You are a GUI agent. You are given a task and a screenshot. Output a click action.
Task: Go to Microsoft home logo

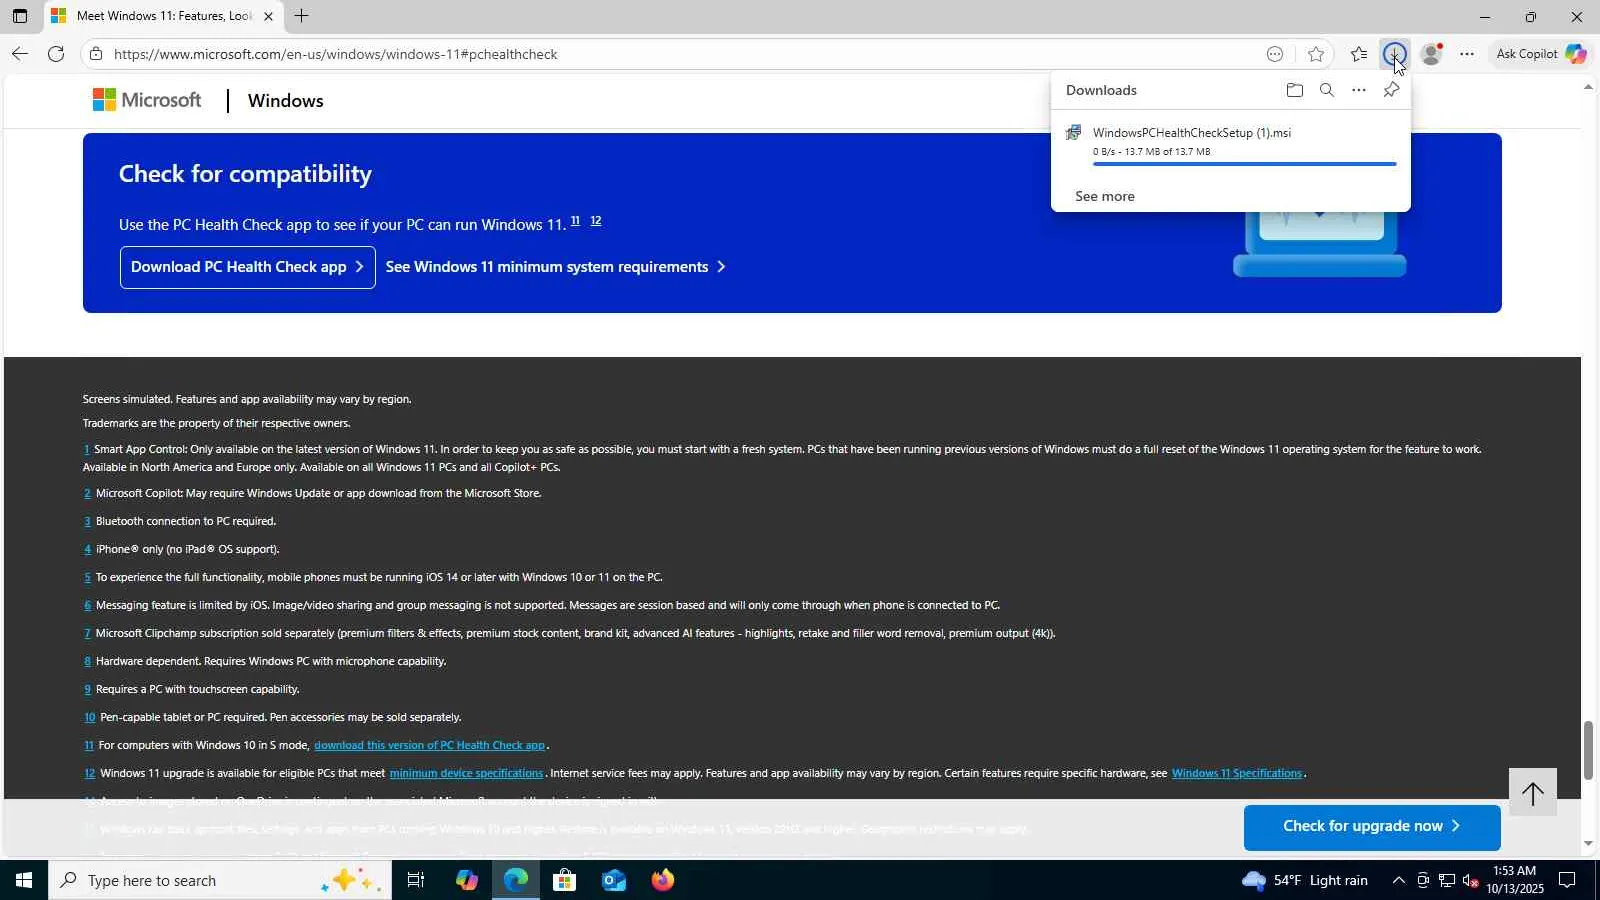click(147, 100)
